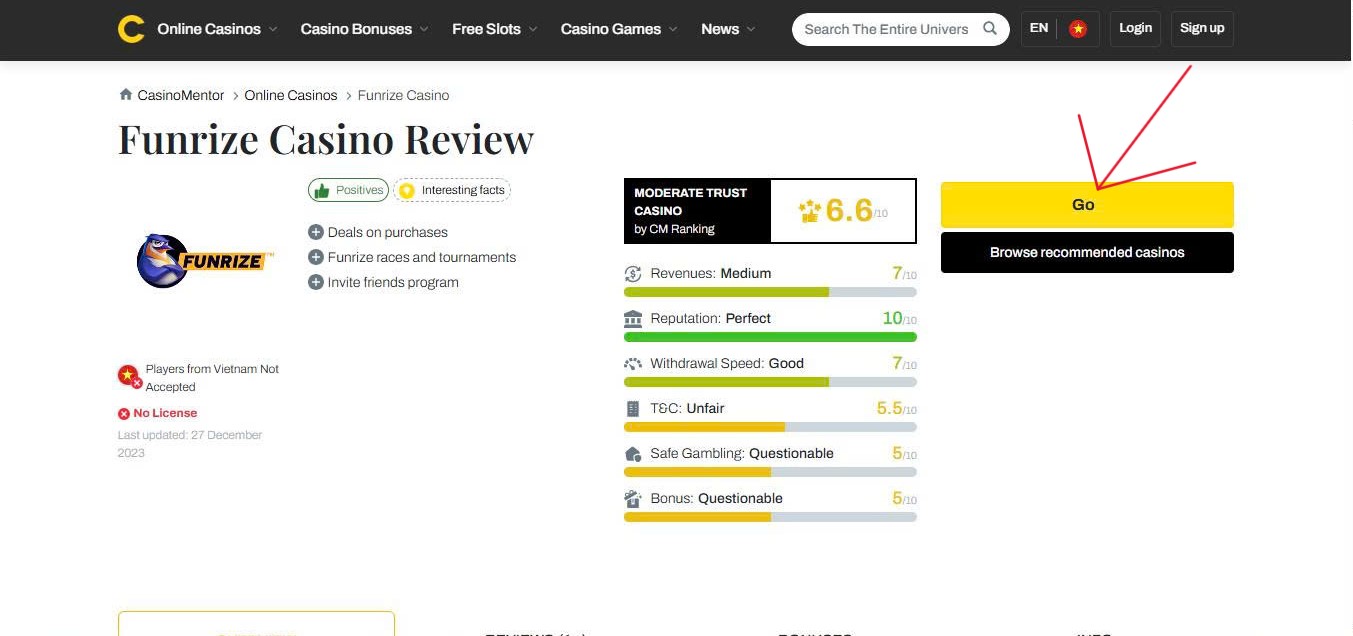The height and width of the screenshot is (636, 1353).
Task: Click the home icon in breadcrumb
Action: pos(126,95)
